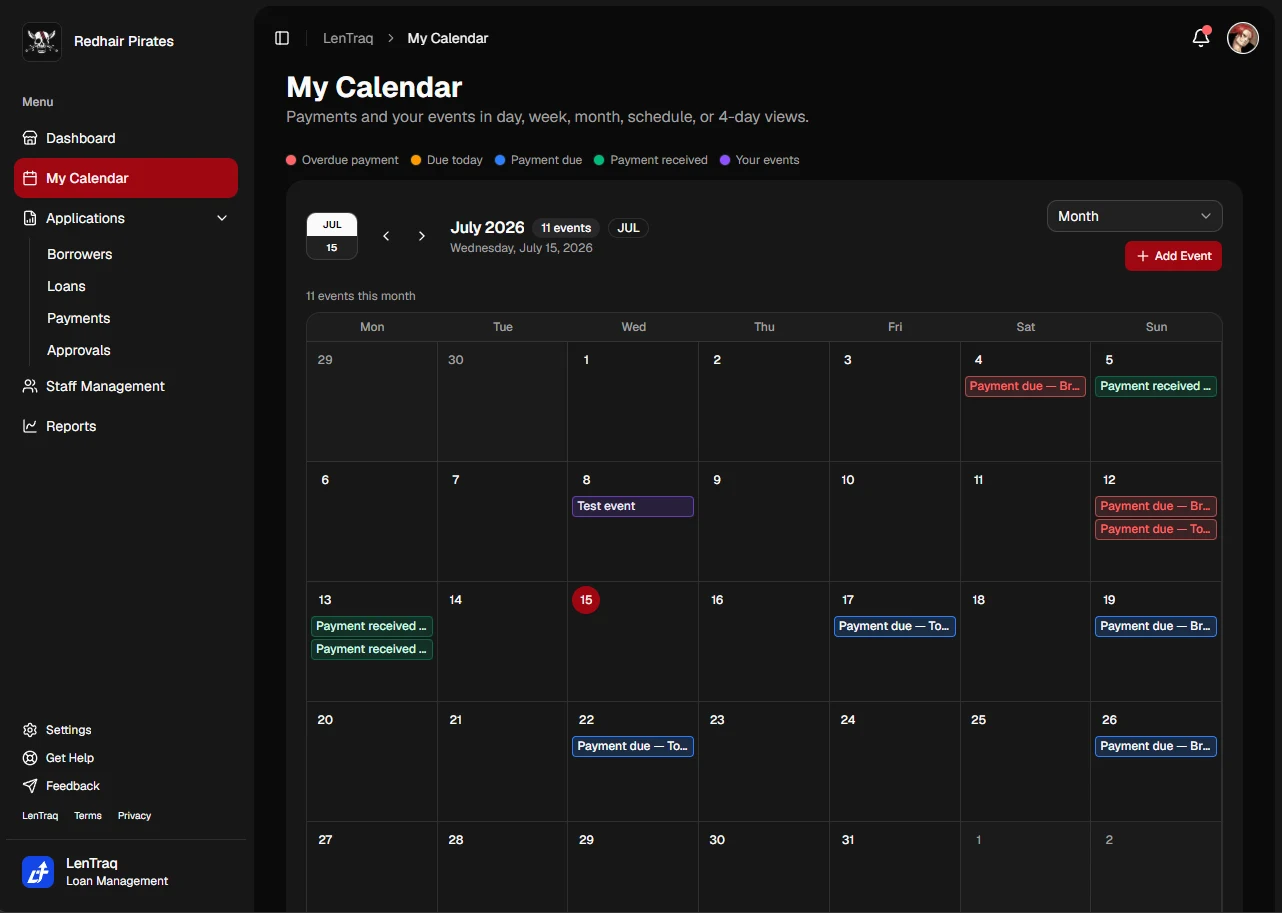Go to previous month arrow
Image resolution: width=1282 pixels, height=913 pixels.
[386, 236]
